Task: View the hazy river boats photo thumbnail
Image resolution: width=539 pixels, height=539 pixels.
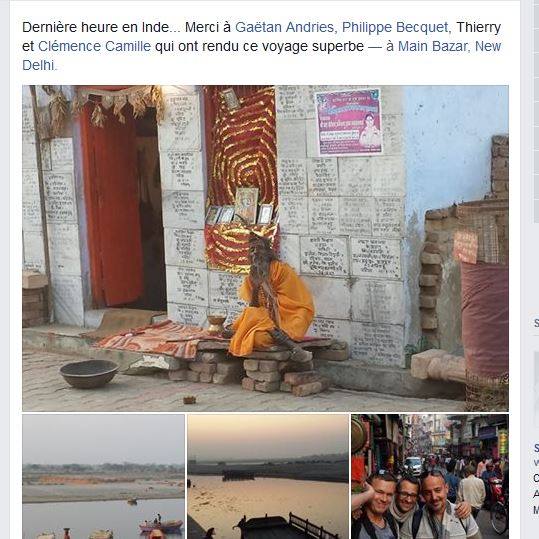Action: (103, 476)
